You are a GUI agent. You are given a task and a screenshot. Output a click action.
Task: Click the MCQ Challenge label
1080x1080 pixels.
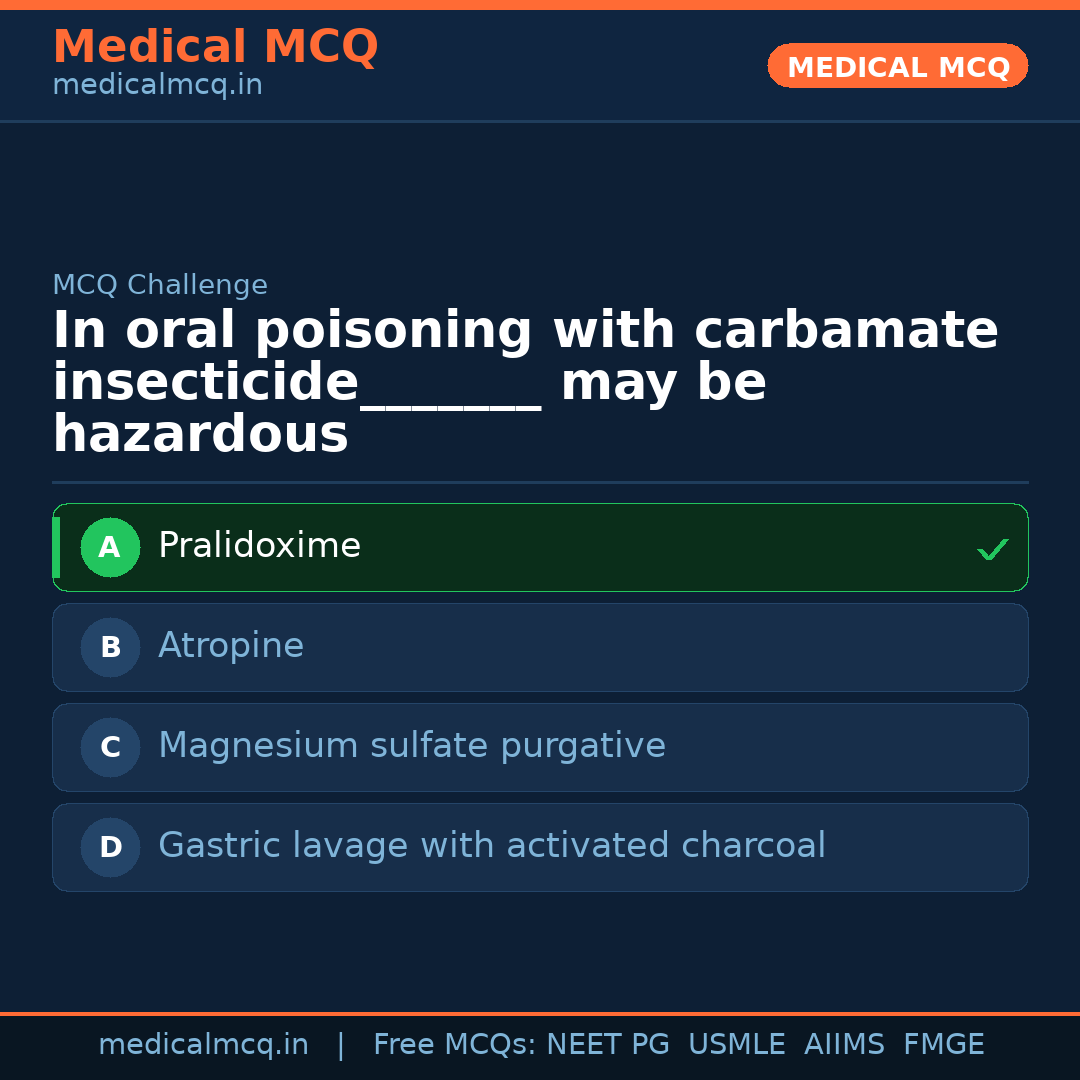pos(160,285)
